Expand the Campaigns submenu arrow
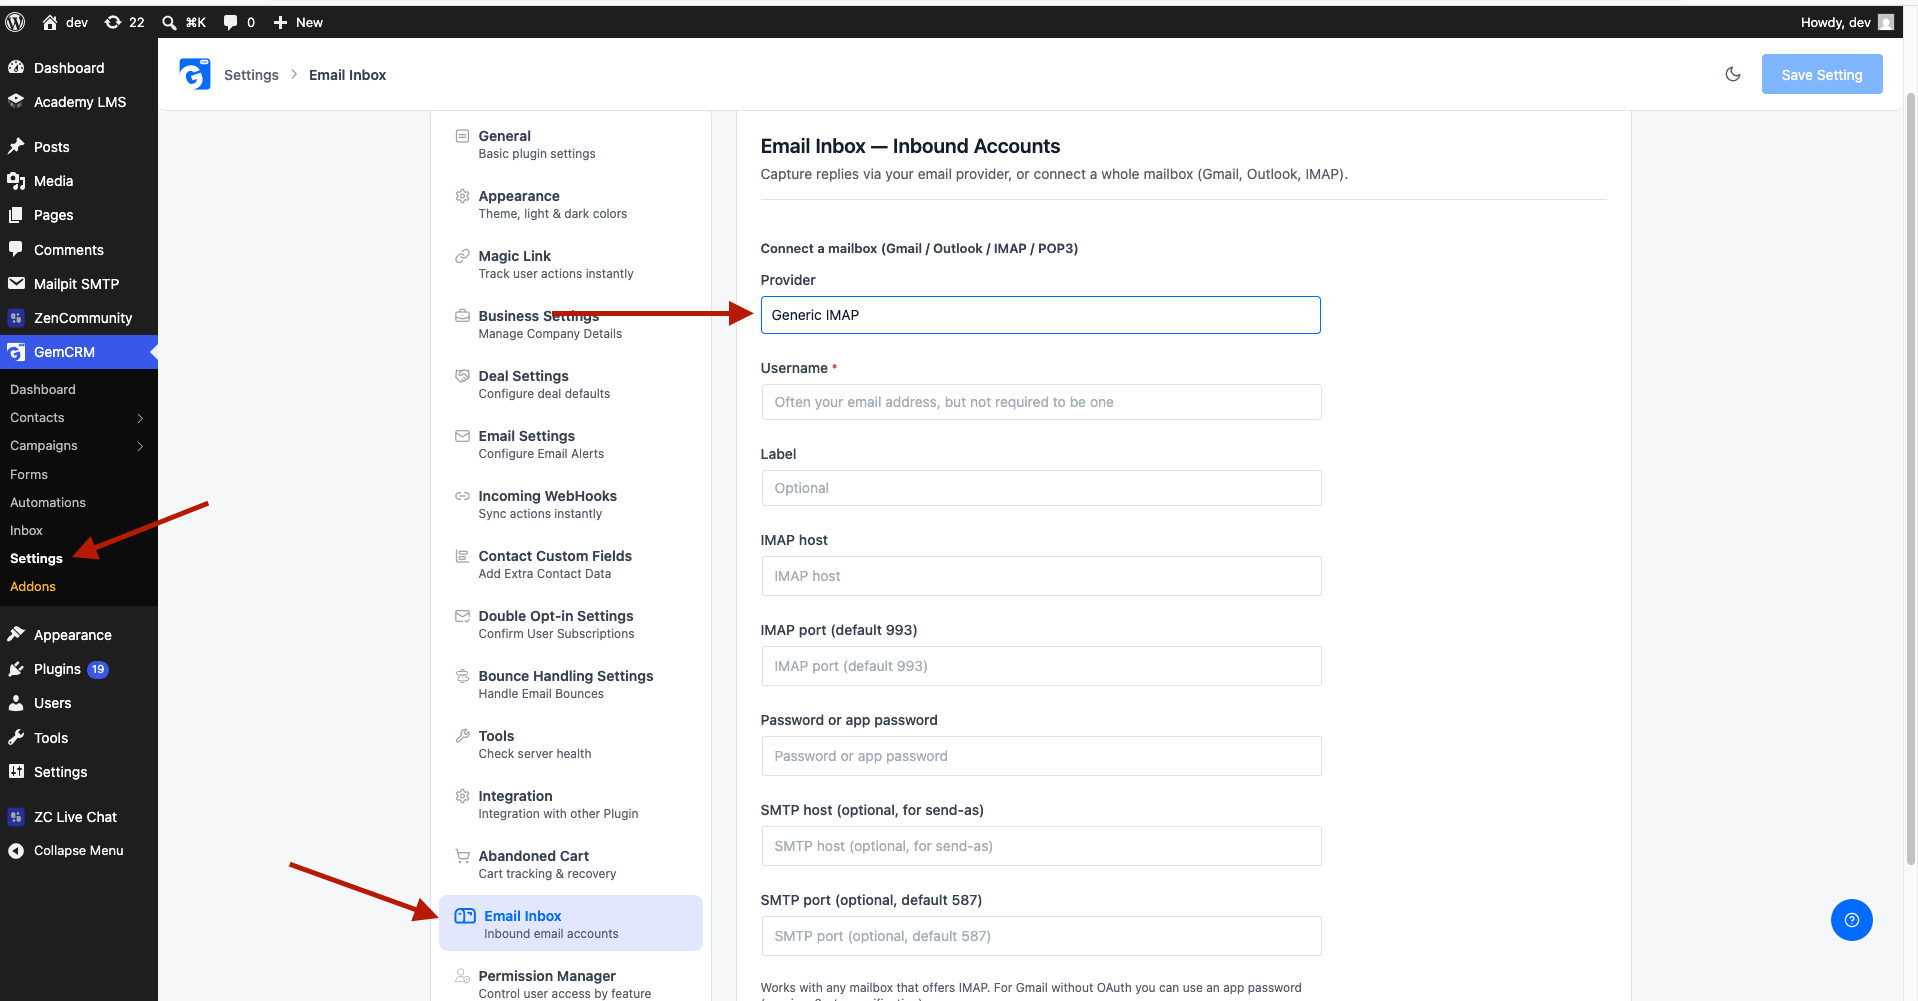 coord(140,446)
